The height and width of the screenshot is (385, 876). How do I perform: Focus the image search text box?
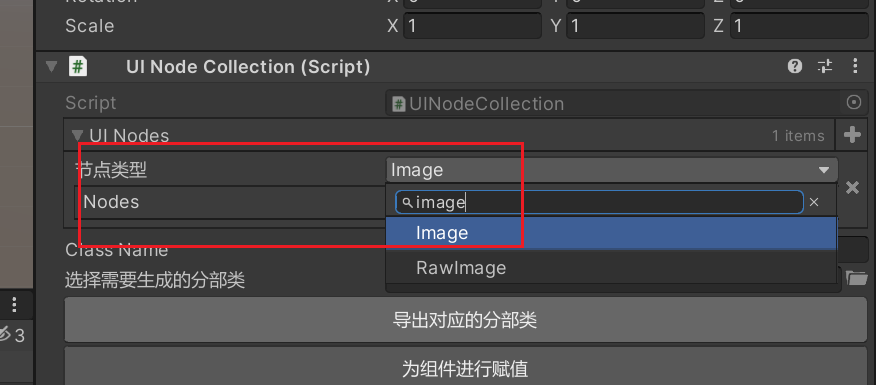(x=599, y=202)
